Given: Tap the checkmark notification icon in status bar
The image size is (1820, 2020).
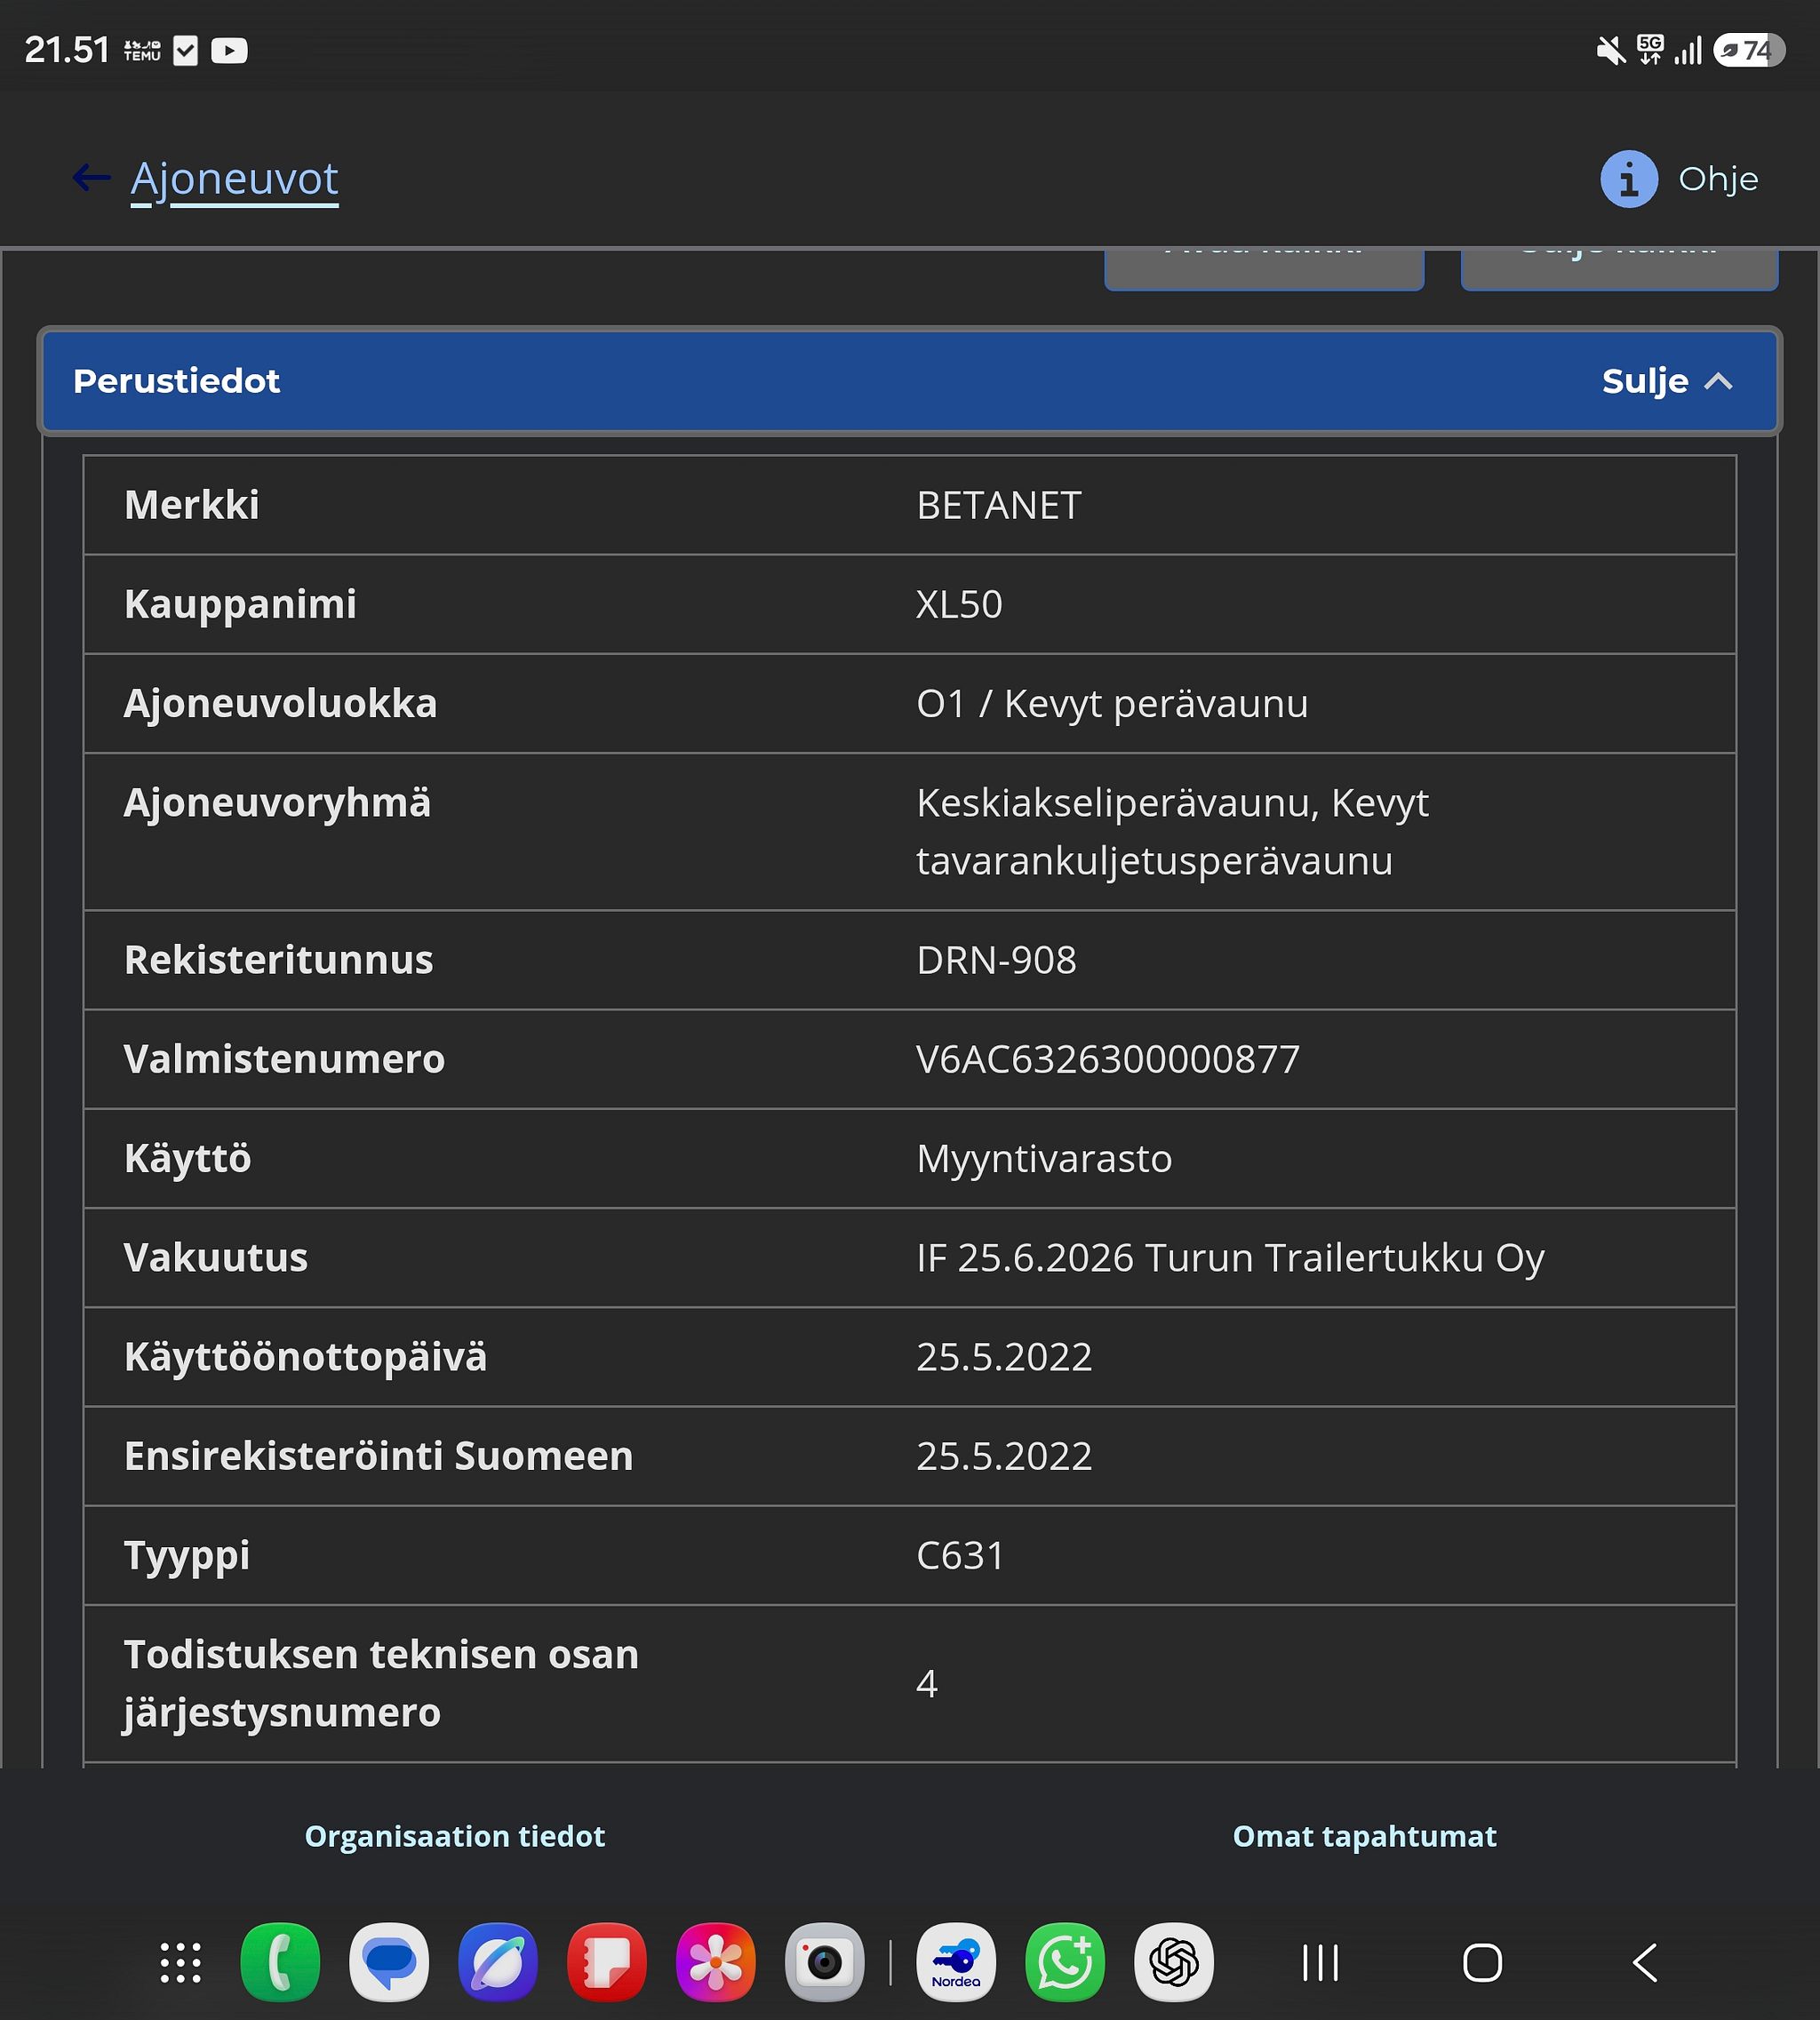Looking at the screenshot, I should coord(186,50).
